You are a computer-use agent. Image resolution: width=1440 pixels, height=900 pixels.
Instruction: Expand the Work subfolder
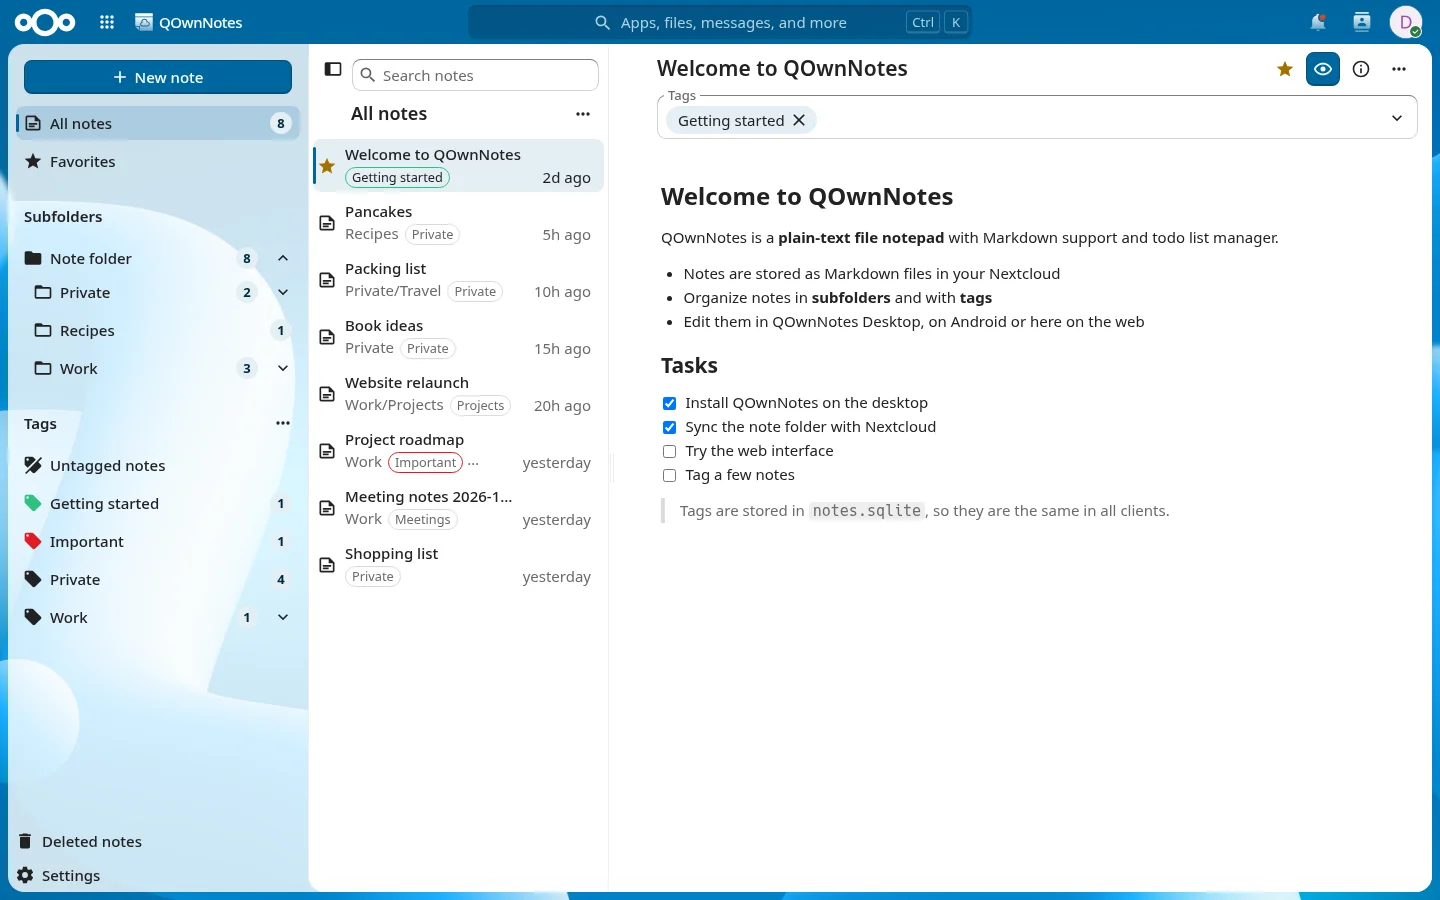(x=283, y=368)
